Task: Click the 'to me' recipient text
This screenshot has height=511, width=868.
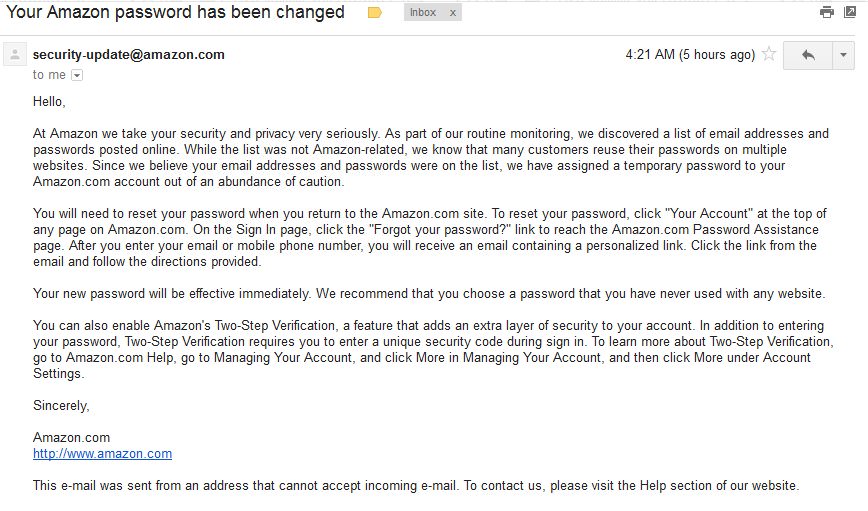Action: [49, 75]
